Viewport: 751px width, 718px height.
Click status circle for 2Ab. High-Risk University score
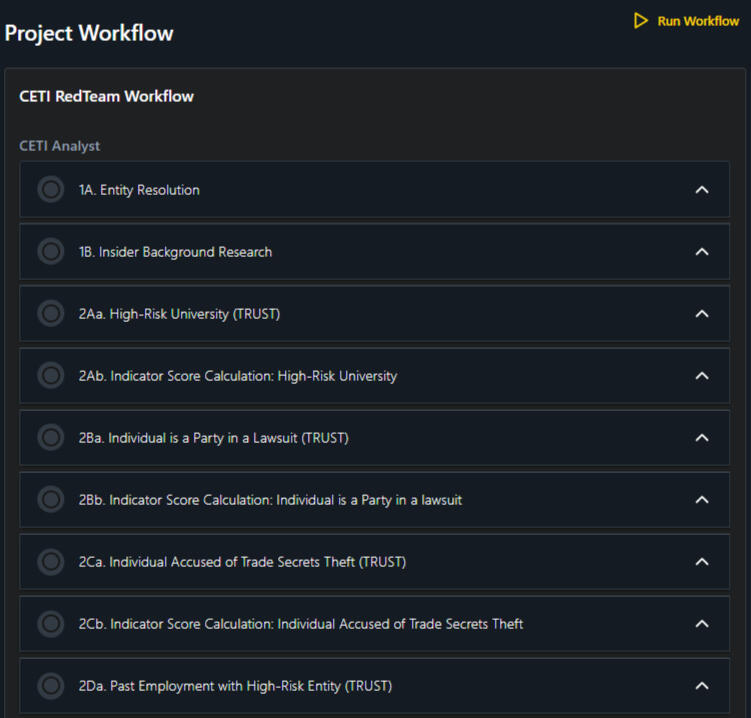point(50,376)
